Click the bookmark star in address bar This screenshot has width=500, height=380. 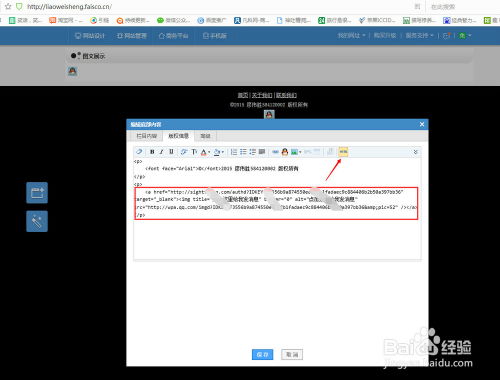click(8, 6)
